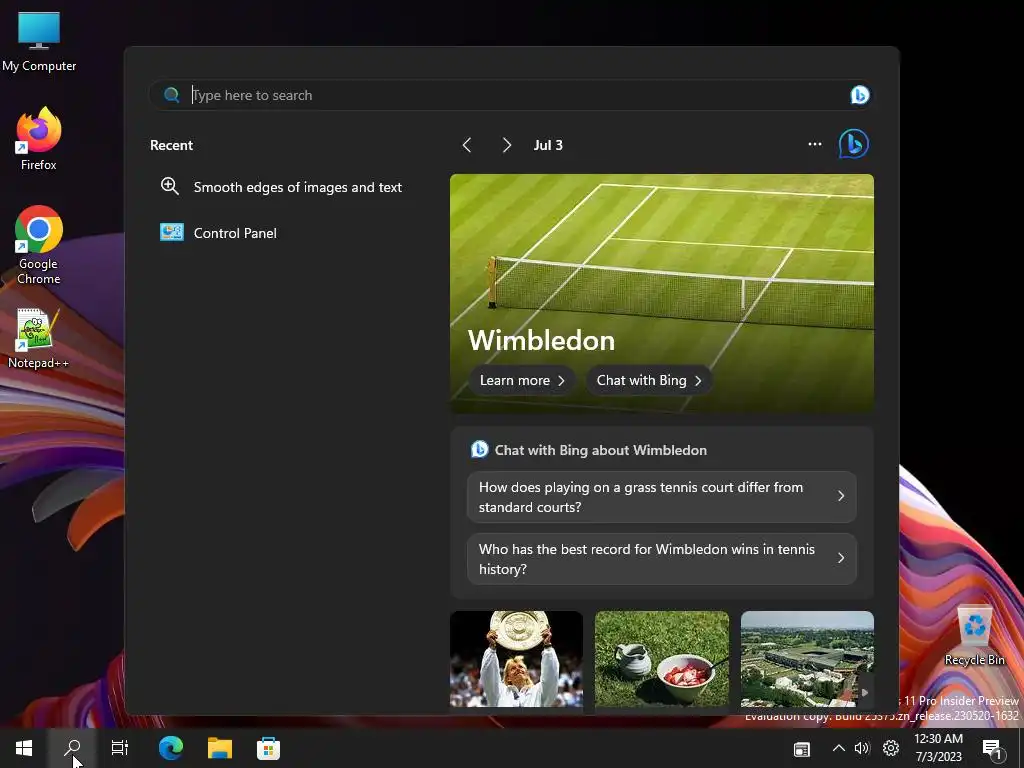Viewport: 1024px width, 768px height.
Task: Open Firefox desktop shortcut
Action: pos(39,139)
